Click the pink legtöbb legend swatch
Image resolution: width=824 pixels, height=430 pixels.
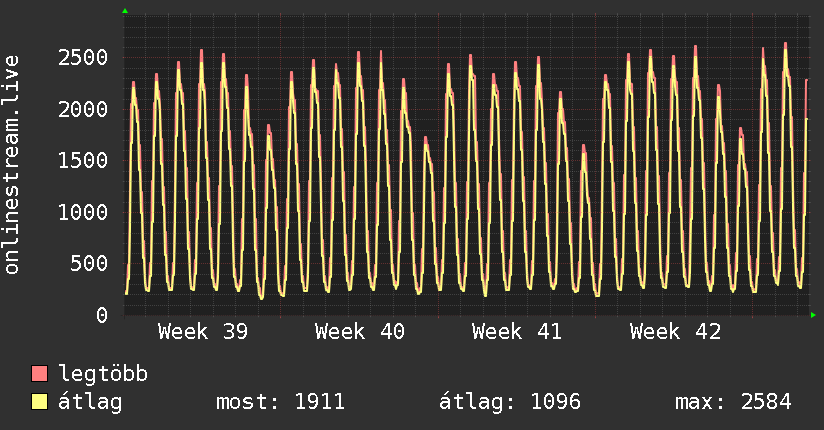click(x=39, y=374)
